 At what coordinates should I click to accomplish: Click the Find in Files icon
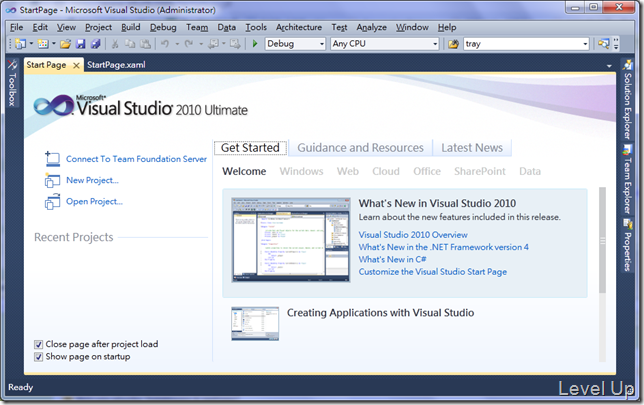[453, 44]
